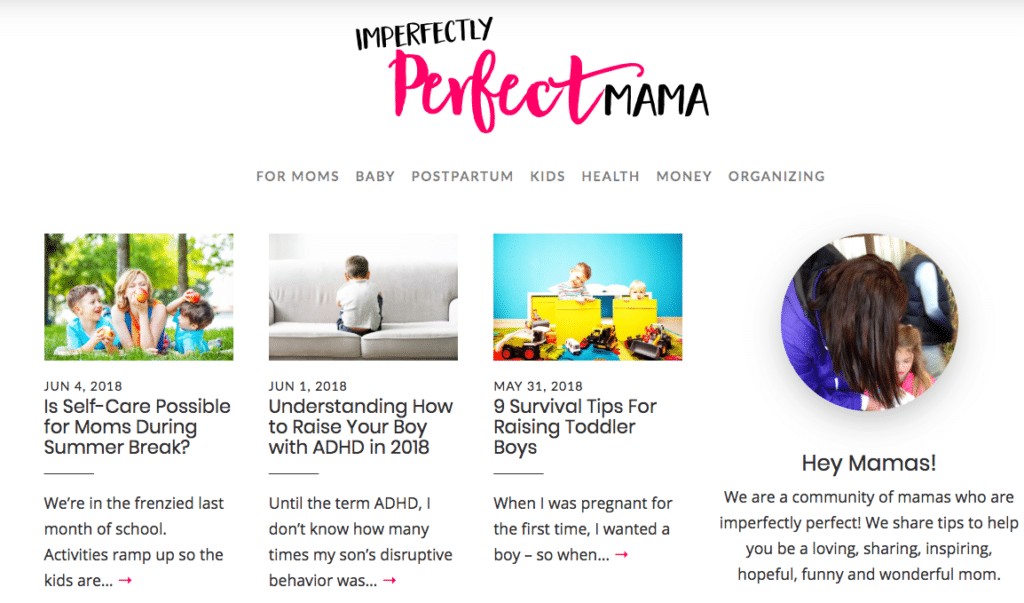1024x603 pixels.
Task: Read 'Understanding How to Raise Your Boy with ADHD'
Action: [x=360, y=426]
